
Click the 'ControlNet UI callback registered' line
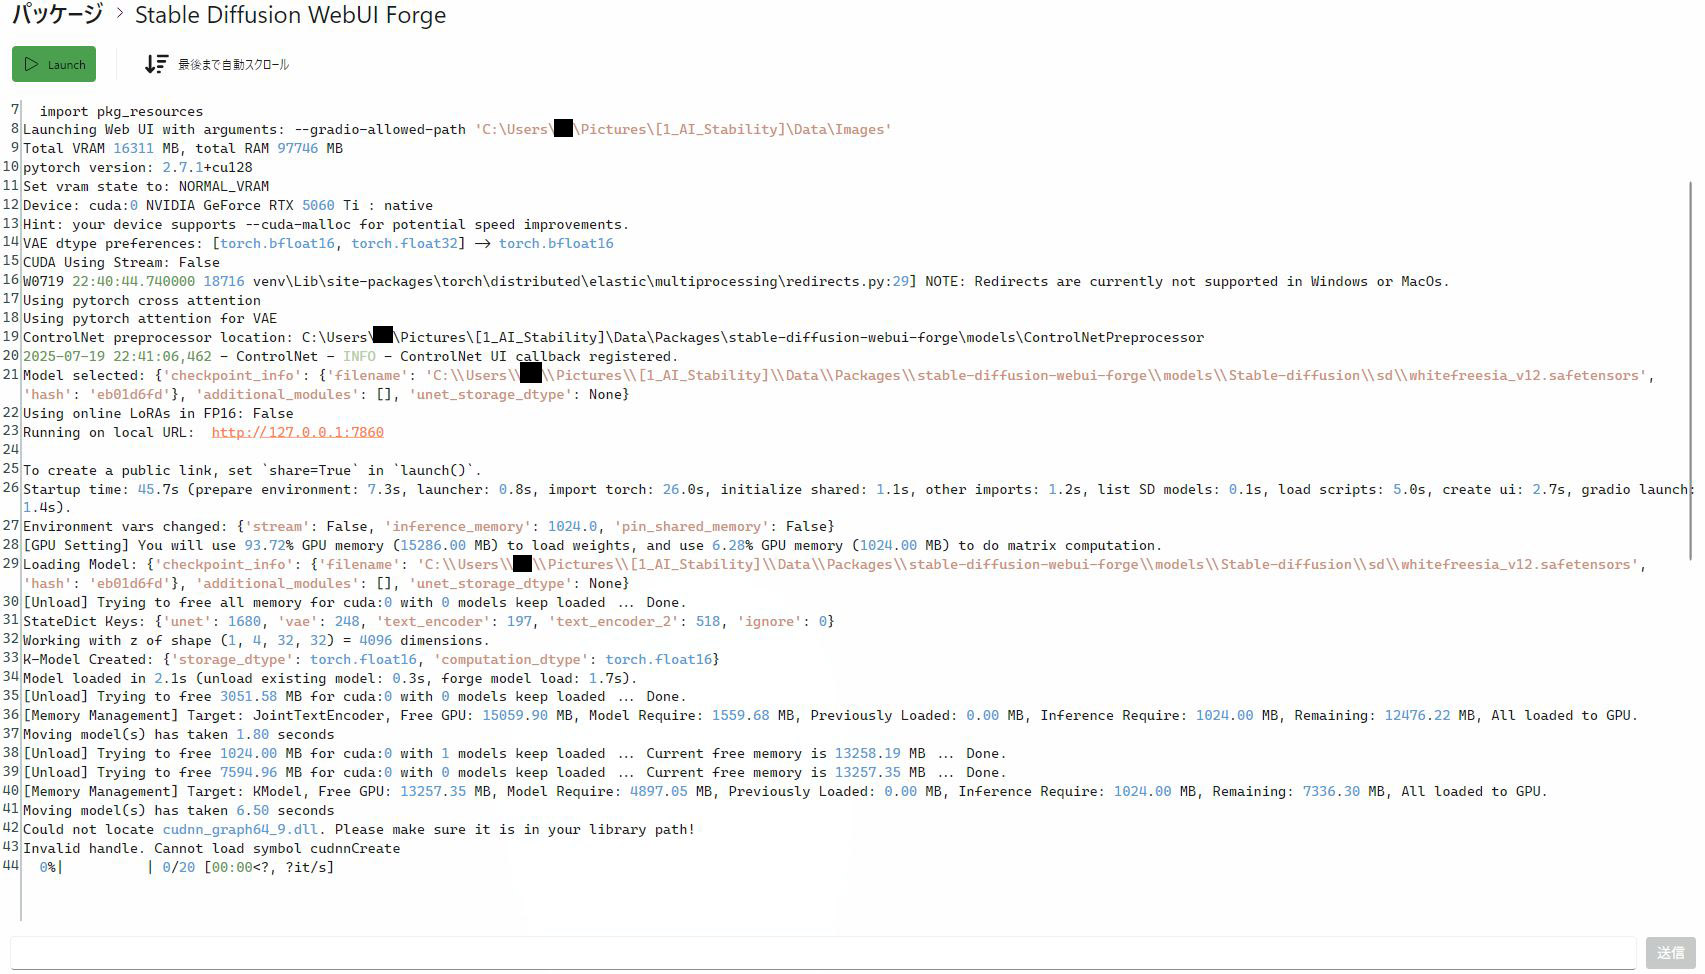pos(351,356)
